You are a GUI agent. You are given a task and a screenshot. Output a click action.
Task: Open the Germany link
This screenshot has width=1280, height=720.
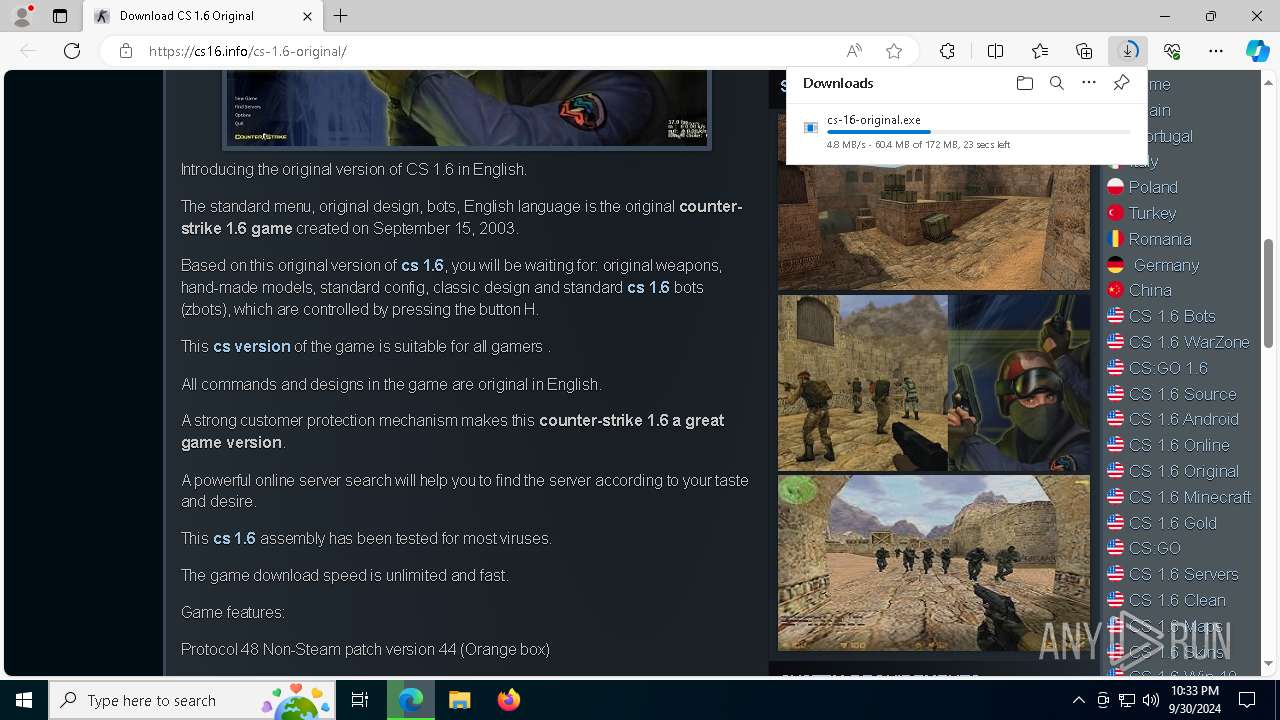1166,265
